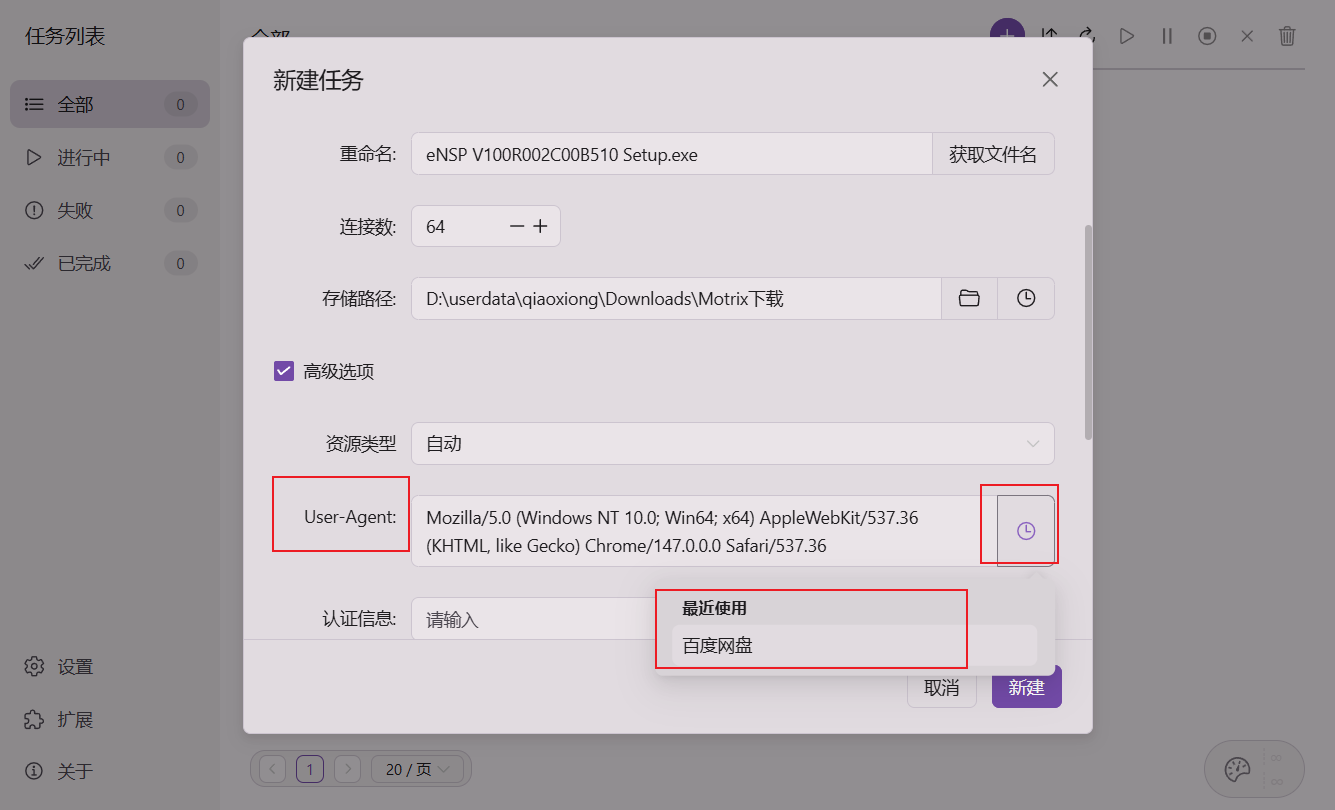Click the stop tasks icon
This screenshot has height=810, width=1335.
click(1207, 36)
